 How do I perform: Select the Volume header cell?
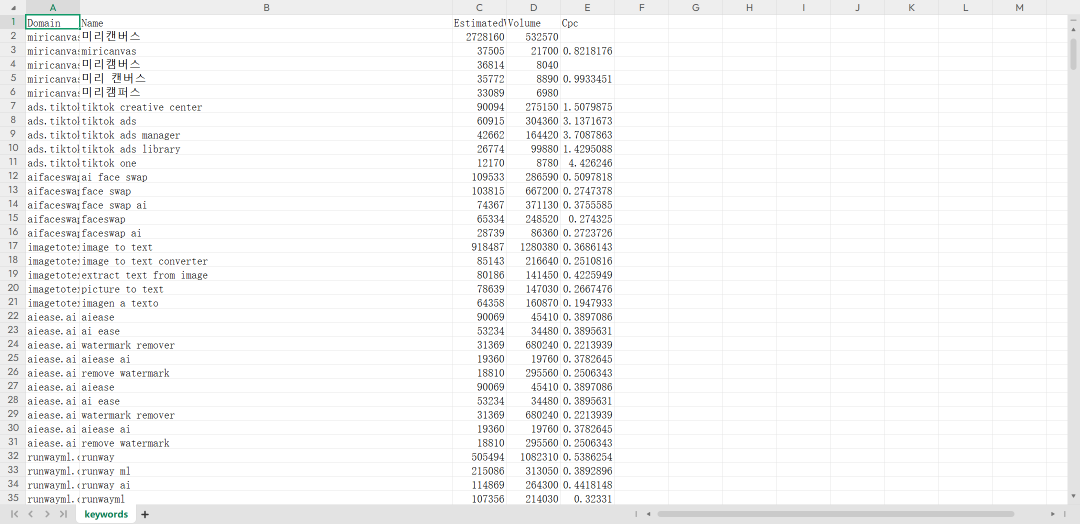coord(533,23)
